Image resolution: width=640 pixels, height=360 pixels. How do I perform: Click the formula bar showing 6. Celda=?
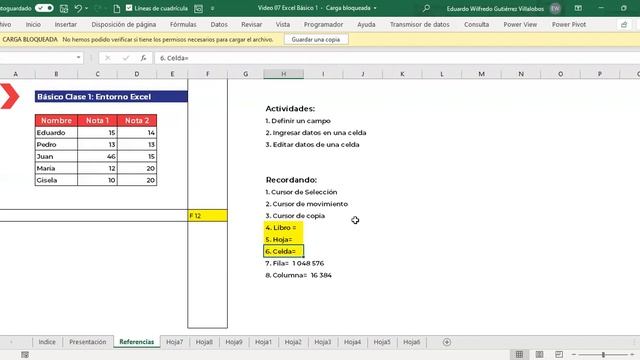[396, 58]
